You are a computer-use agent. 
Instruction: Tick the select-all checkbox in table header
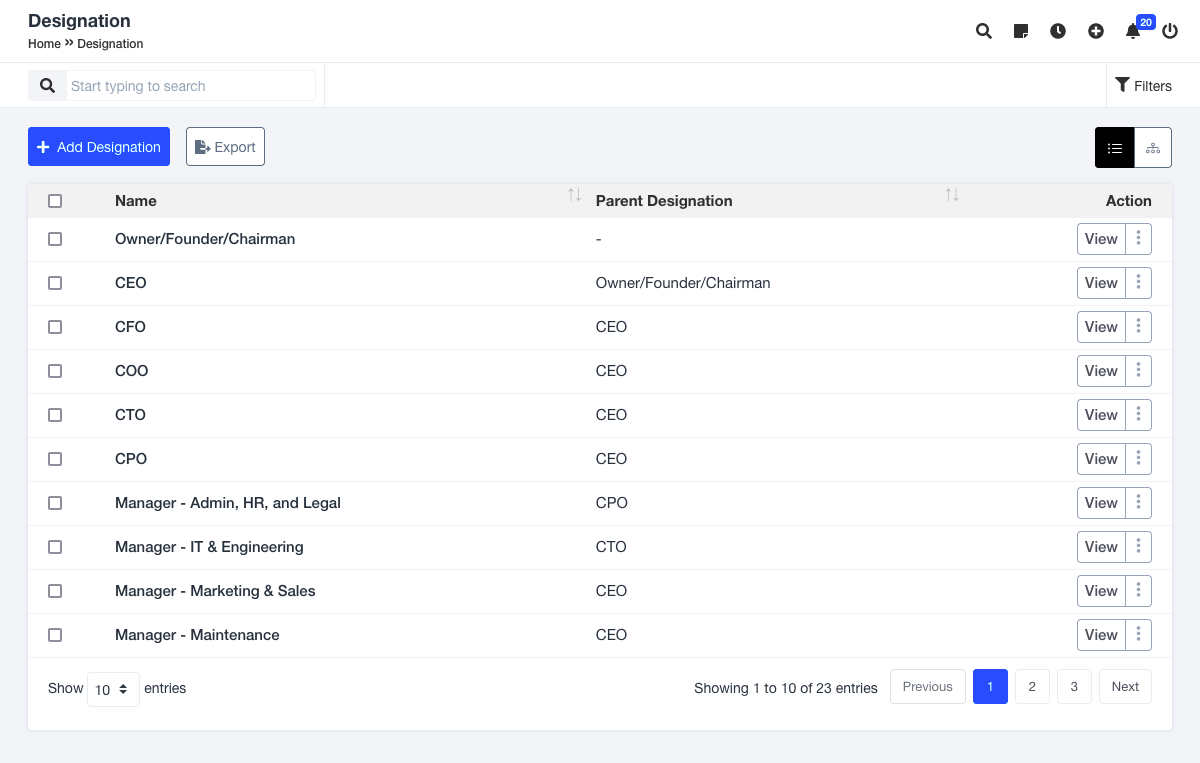click(55, 201)
